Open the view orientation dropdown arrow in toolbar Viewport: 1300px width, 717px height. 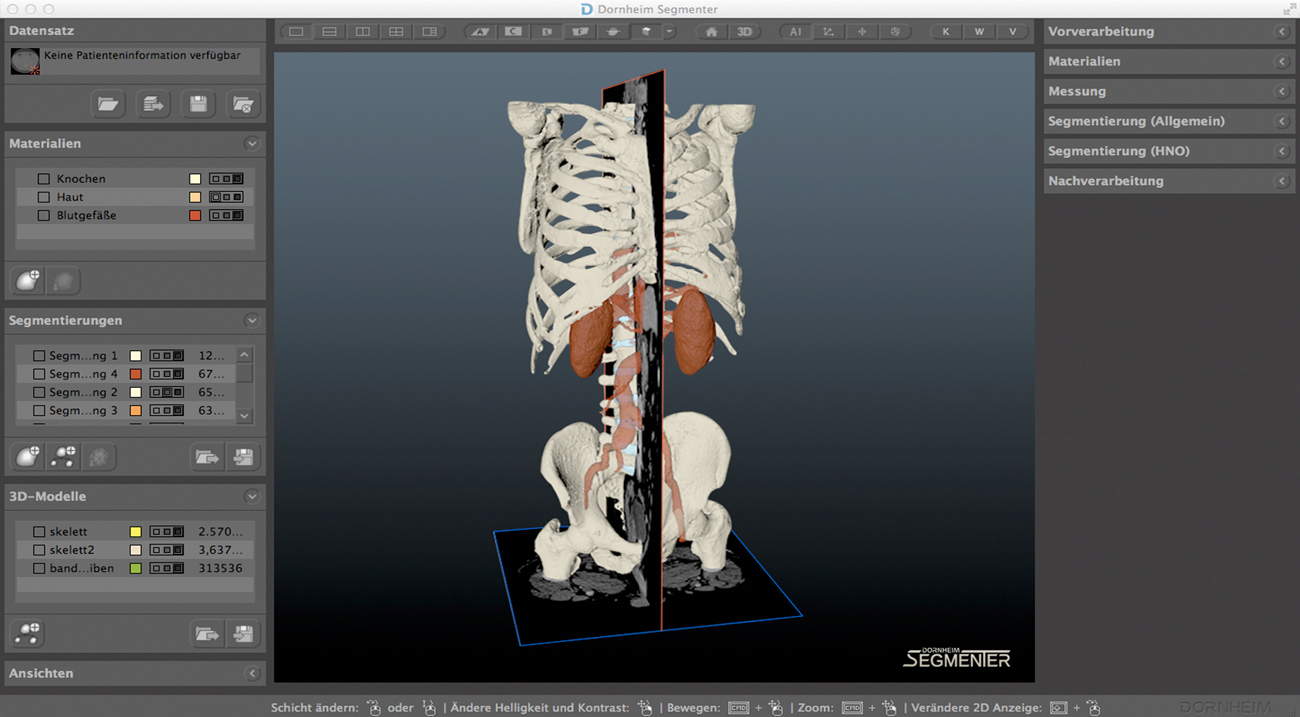(x=669, y=32)
